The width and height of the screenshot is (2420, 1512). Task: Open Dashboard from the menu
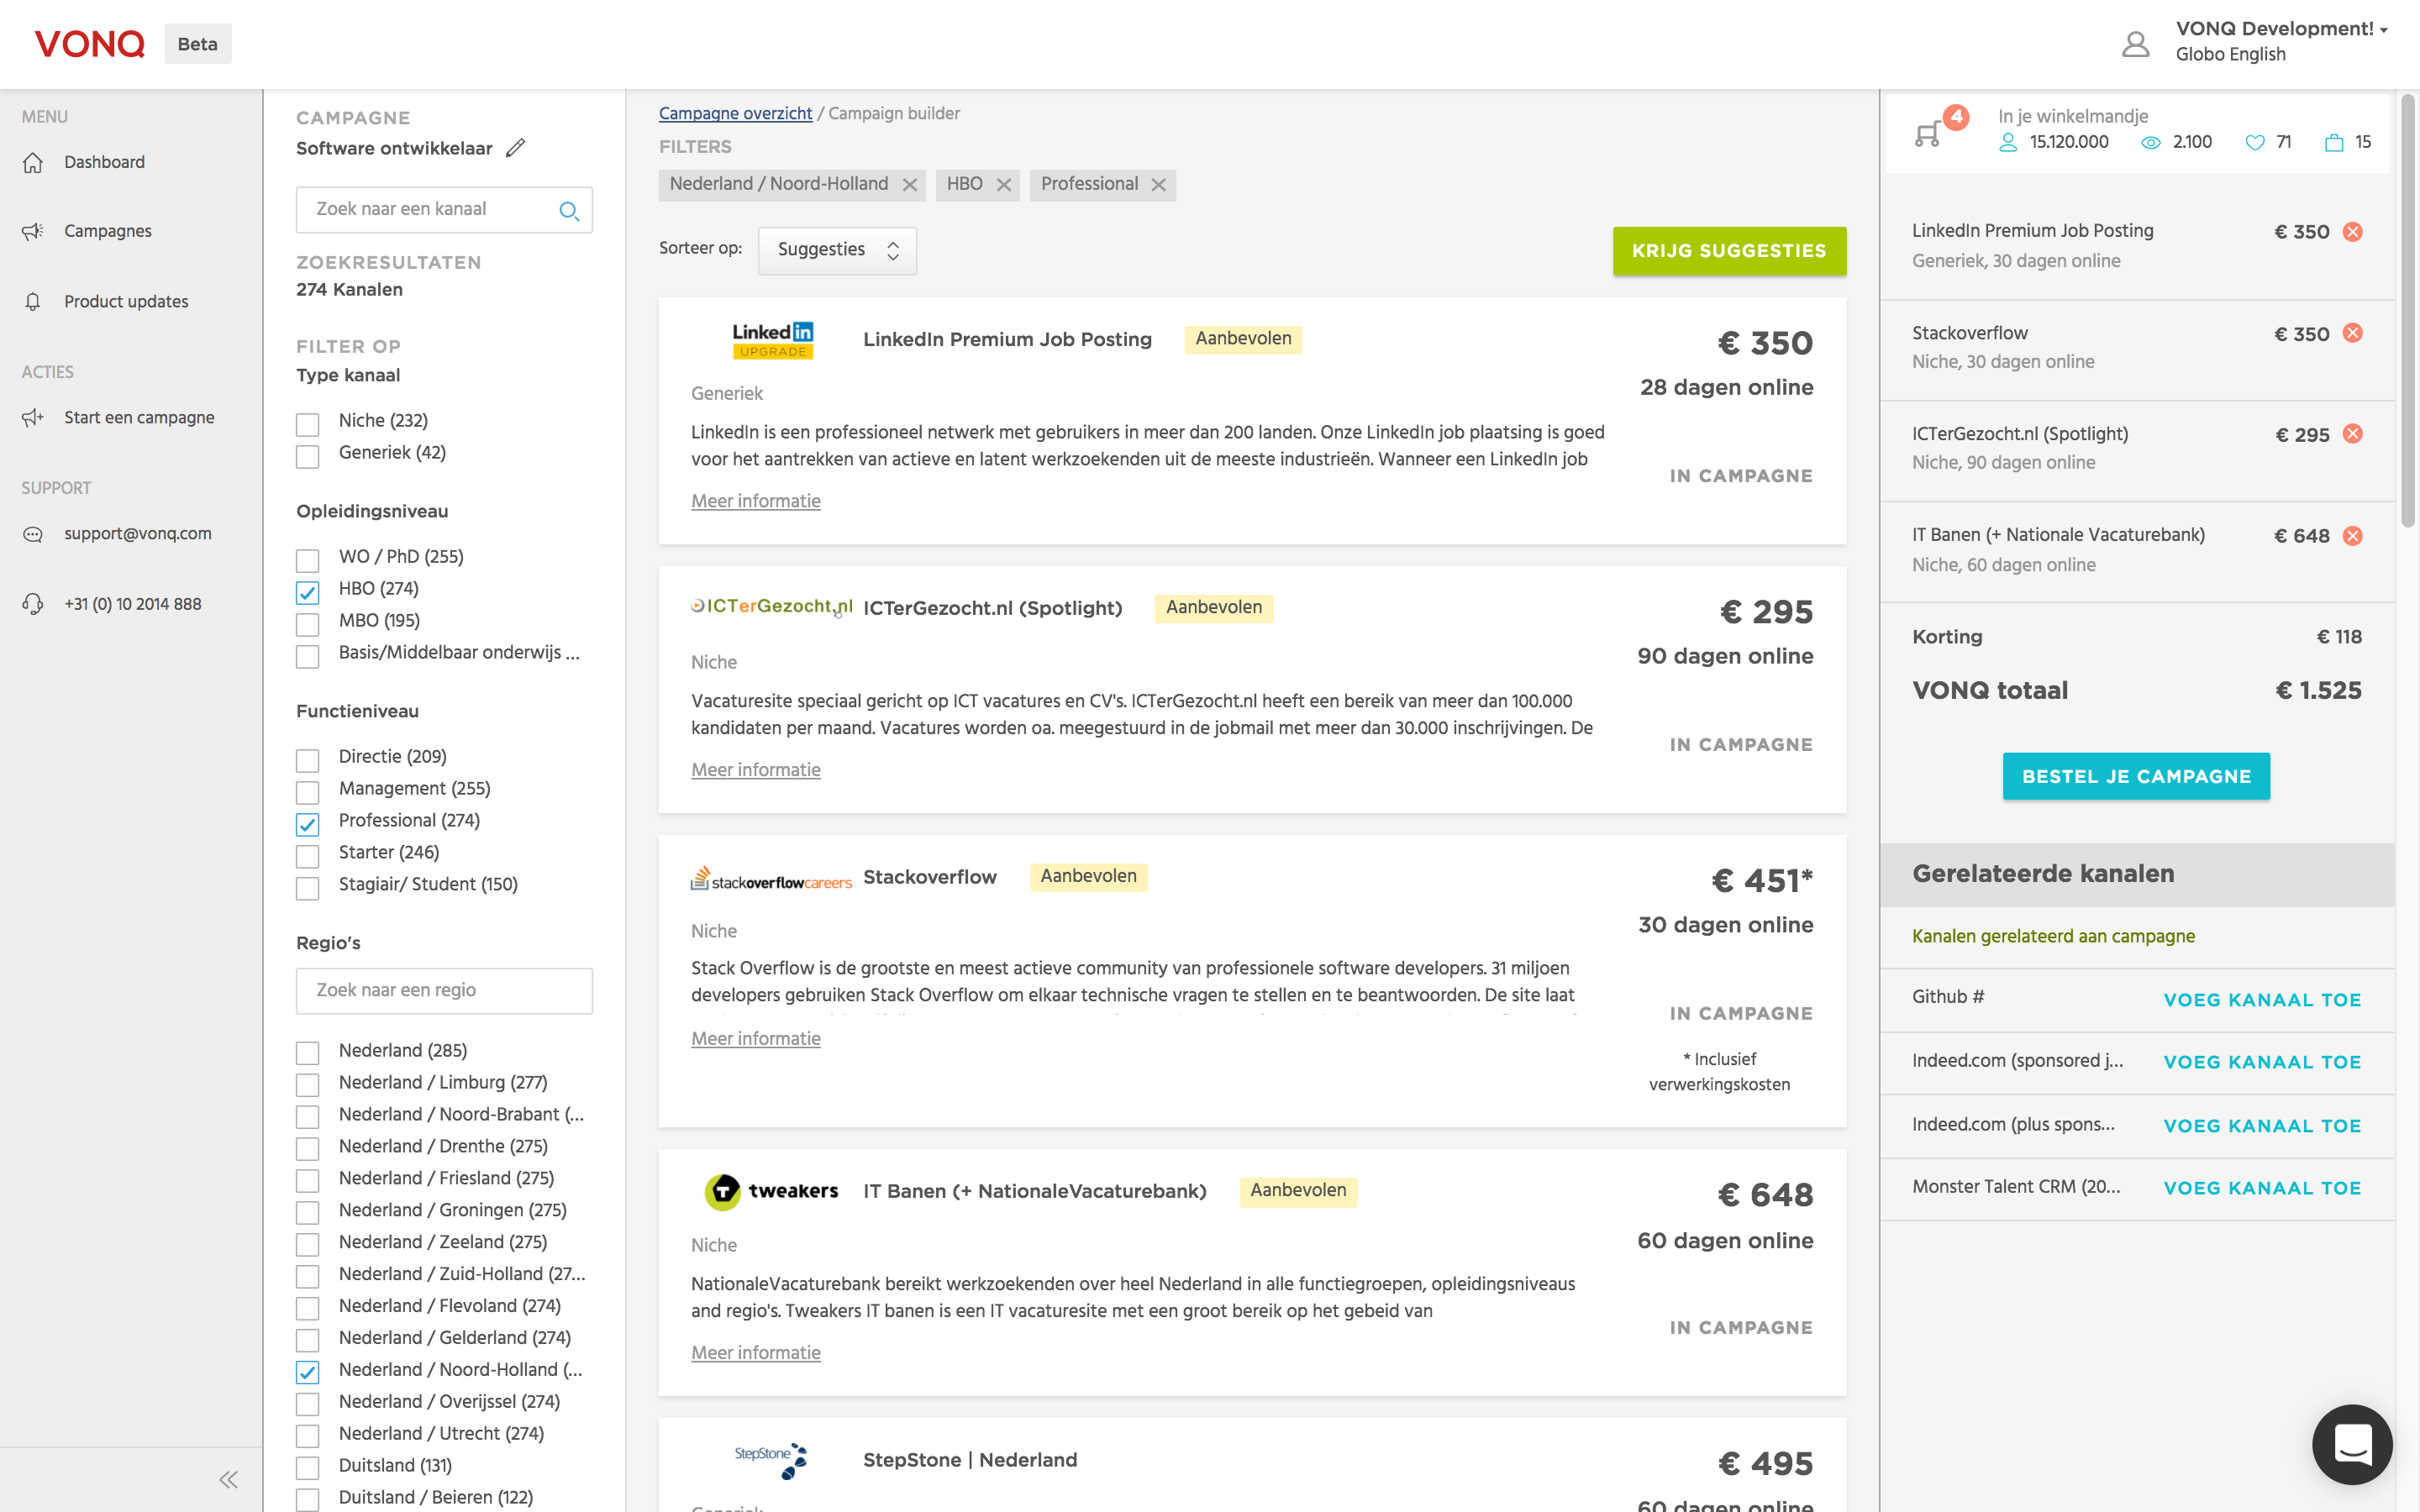104,162
